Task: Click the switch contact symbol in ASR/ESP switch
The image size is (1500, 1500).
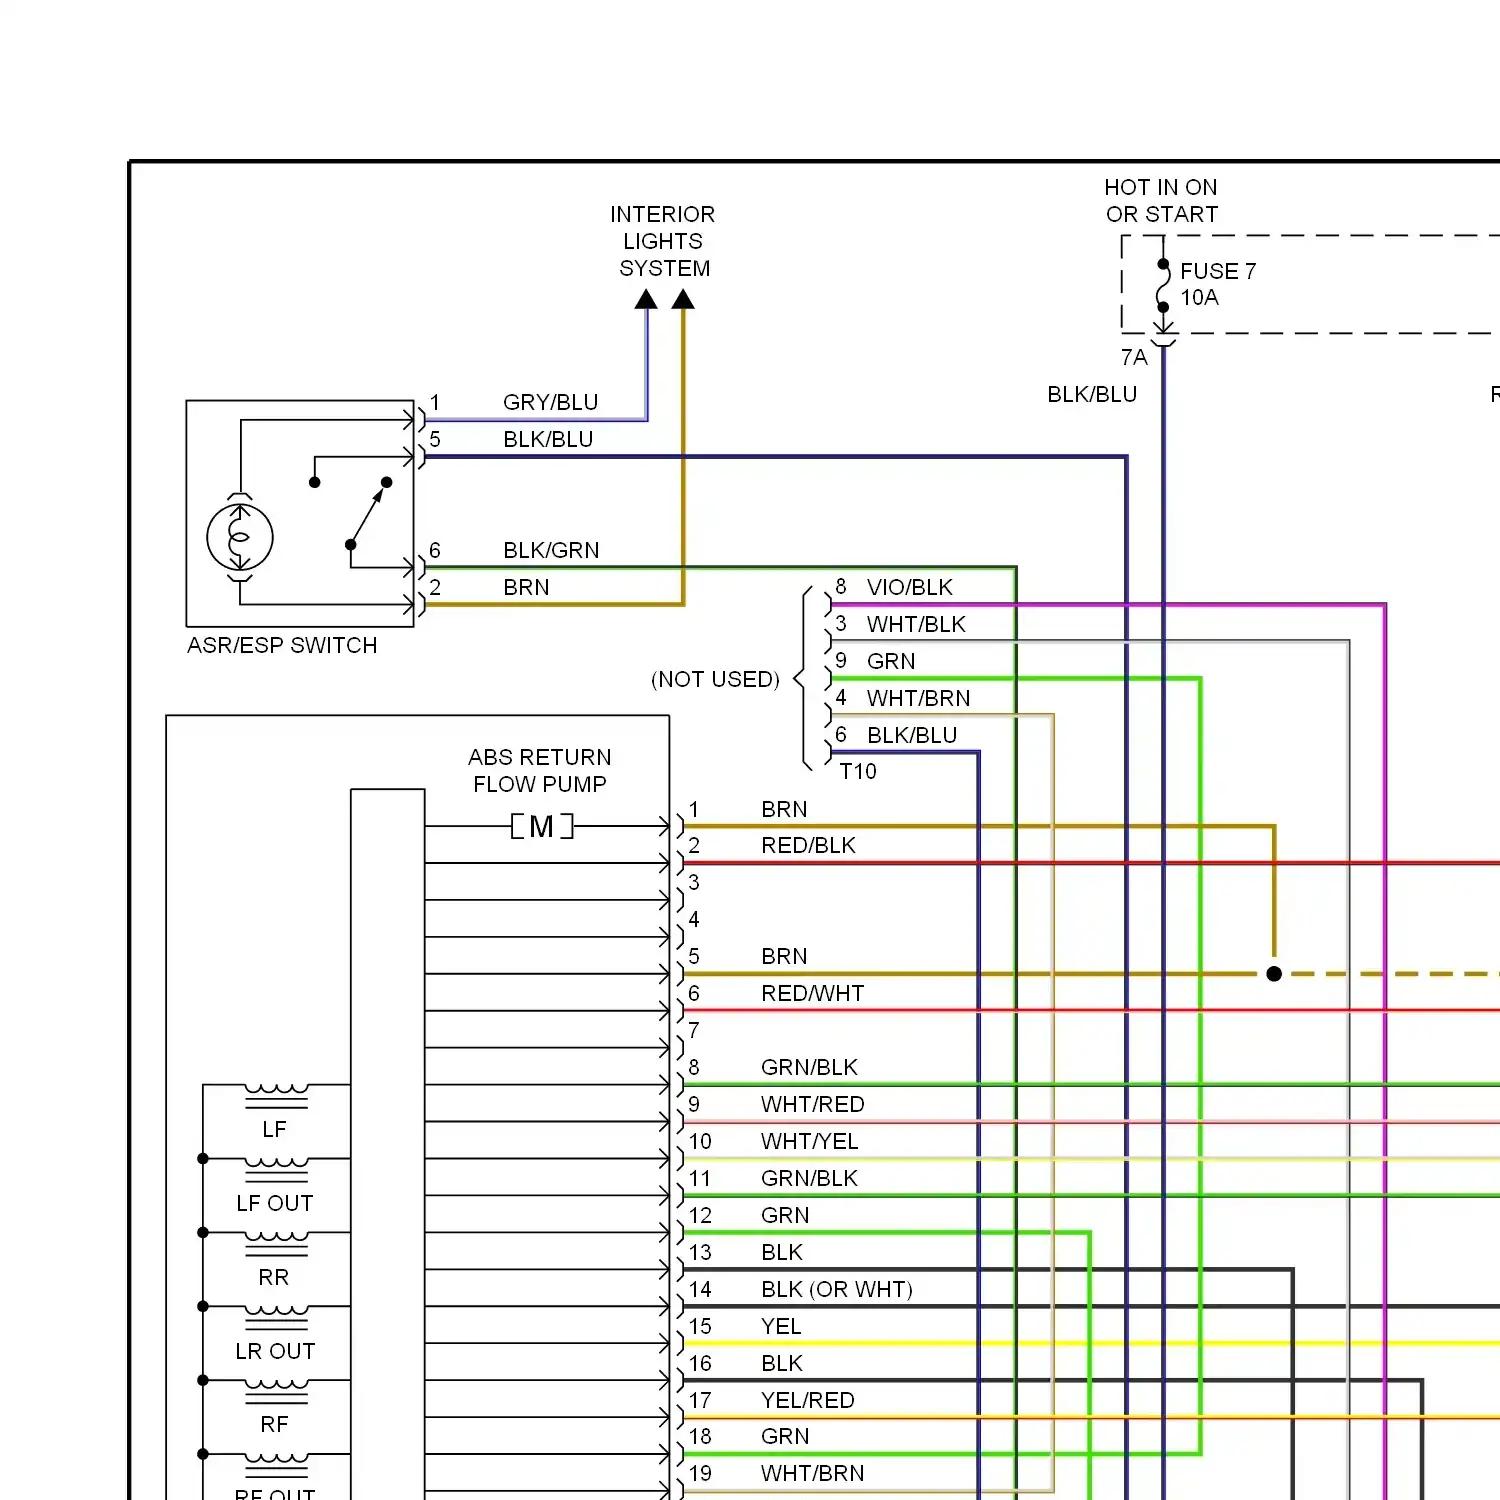Action: pyautogui.click(x=352, y=513)
